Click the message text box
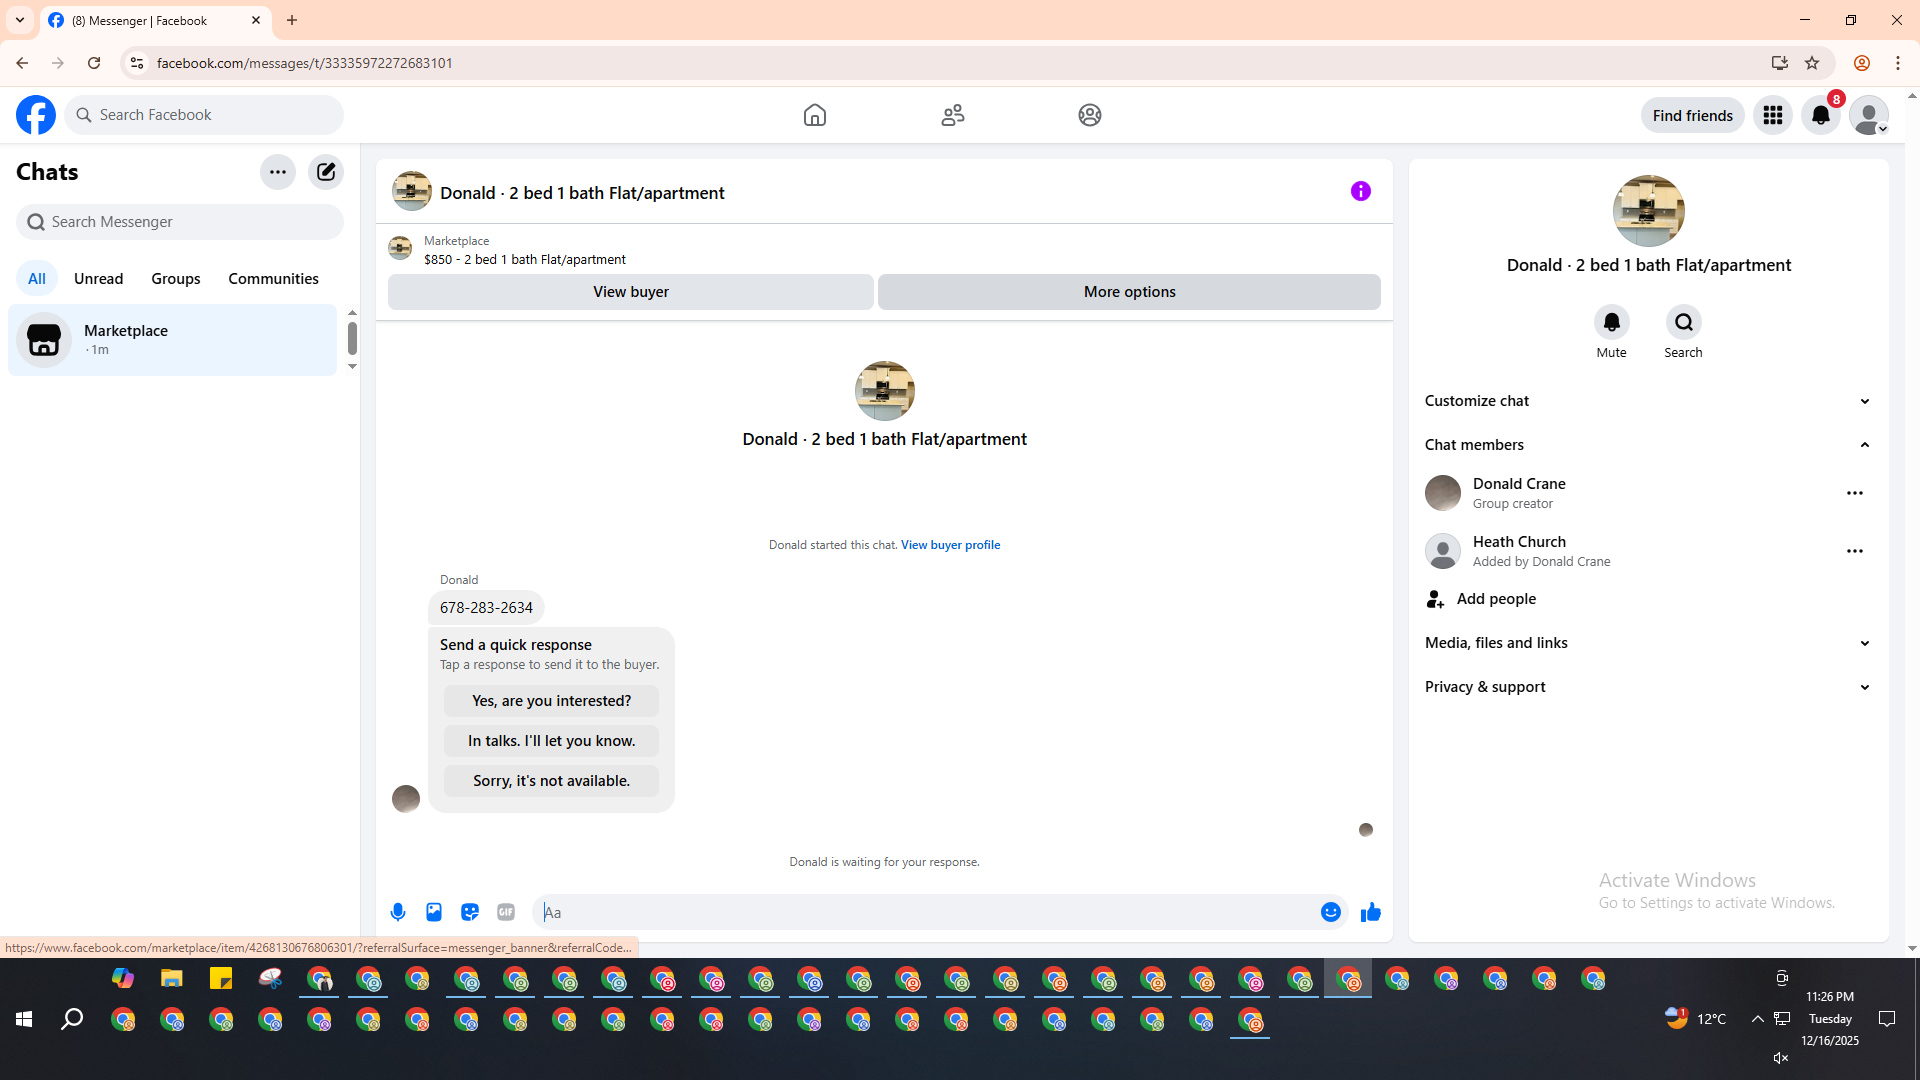Viewport: 1920px width, 1080px height. click(x=925, y=912)
